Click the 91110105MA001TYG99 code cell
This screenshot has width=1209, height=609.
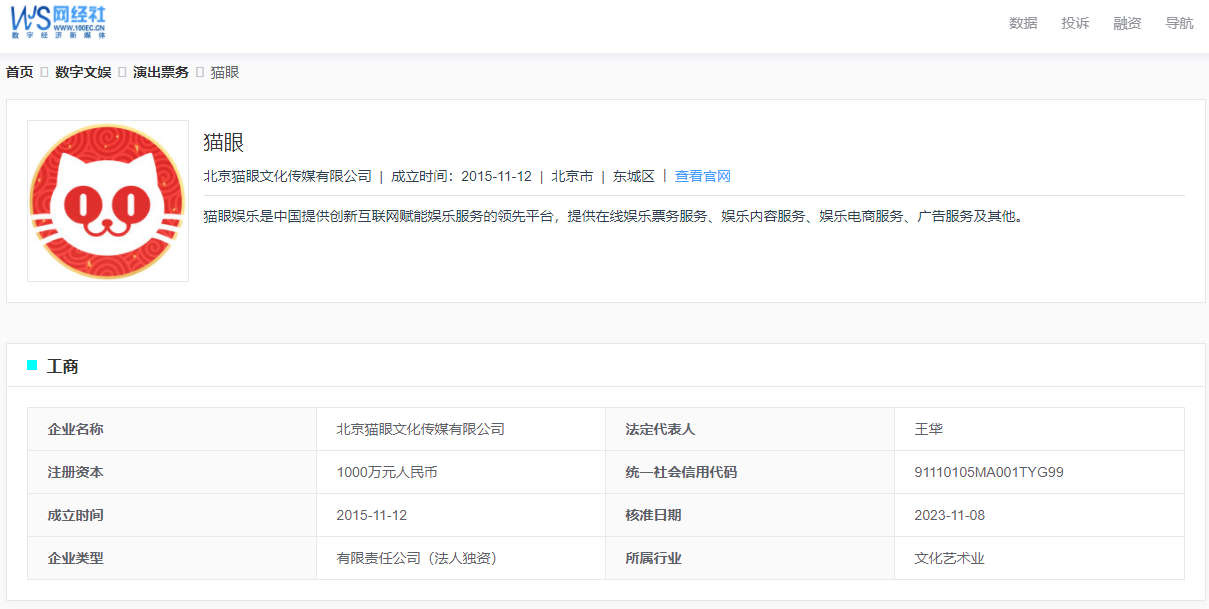tap(989, 472)
